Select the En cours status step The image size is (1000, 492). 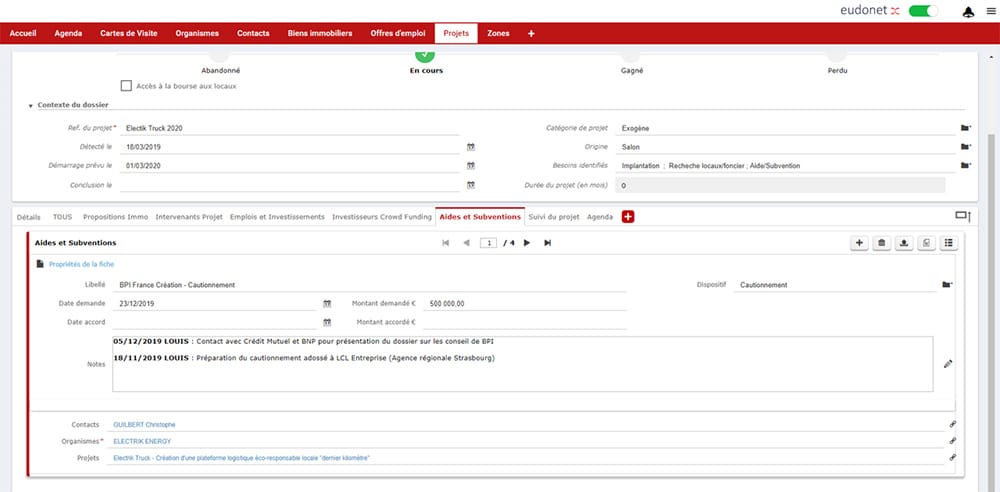(x=426, y=70)
